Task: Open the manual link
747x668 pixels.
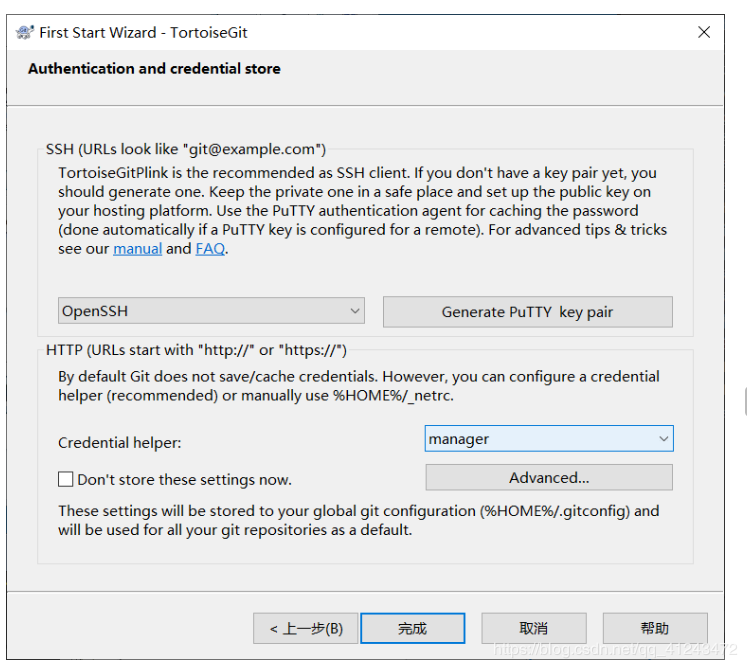Action: [x=138, y=249]
